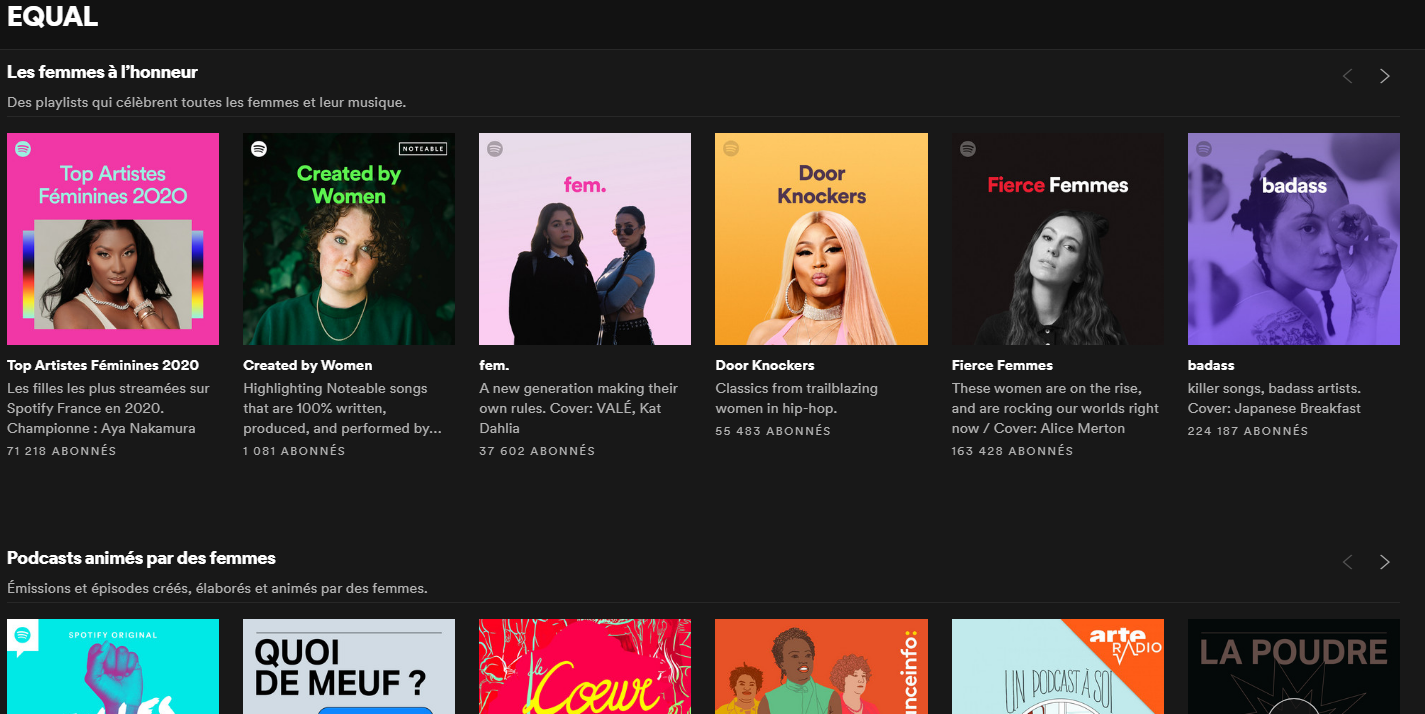Screen dimensions: 1425x714
Task: Open La Poudre podcast cover
Action: pos(1294,666)
